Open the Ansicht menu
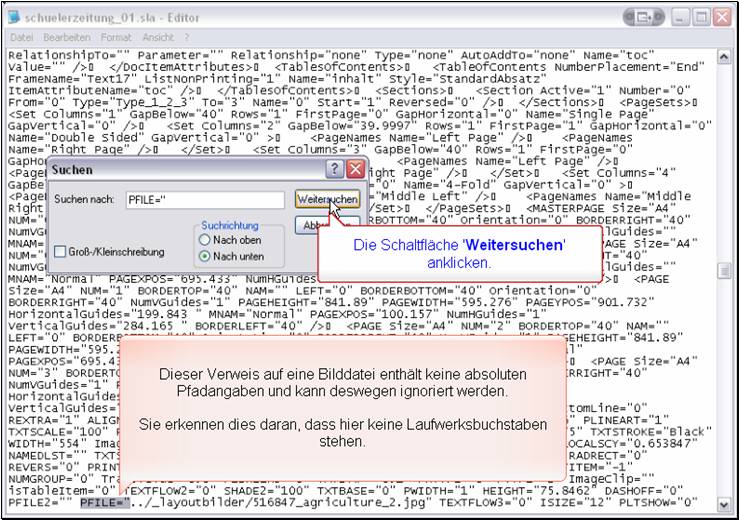Viewport: 739px width, 520px height. 158,37
